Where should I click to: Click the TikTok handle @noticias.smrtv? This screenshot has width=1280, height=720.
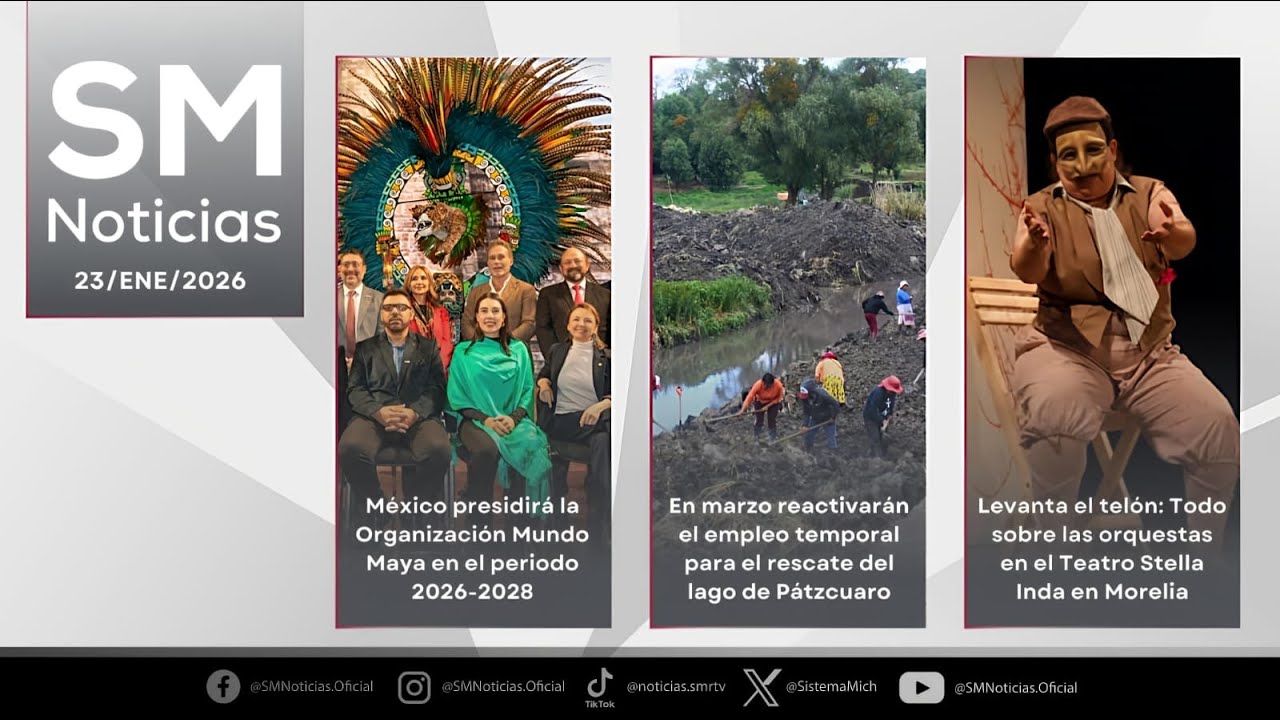point(678,687)
